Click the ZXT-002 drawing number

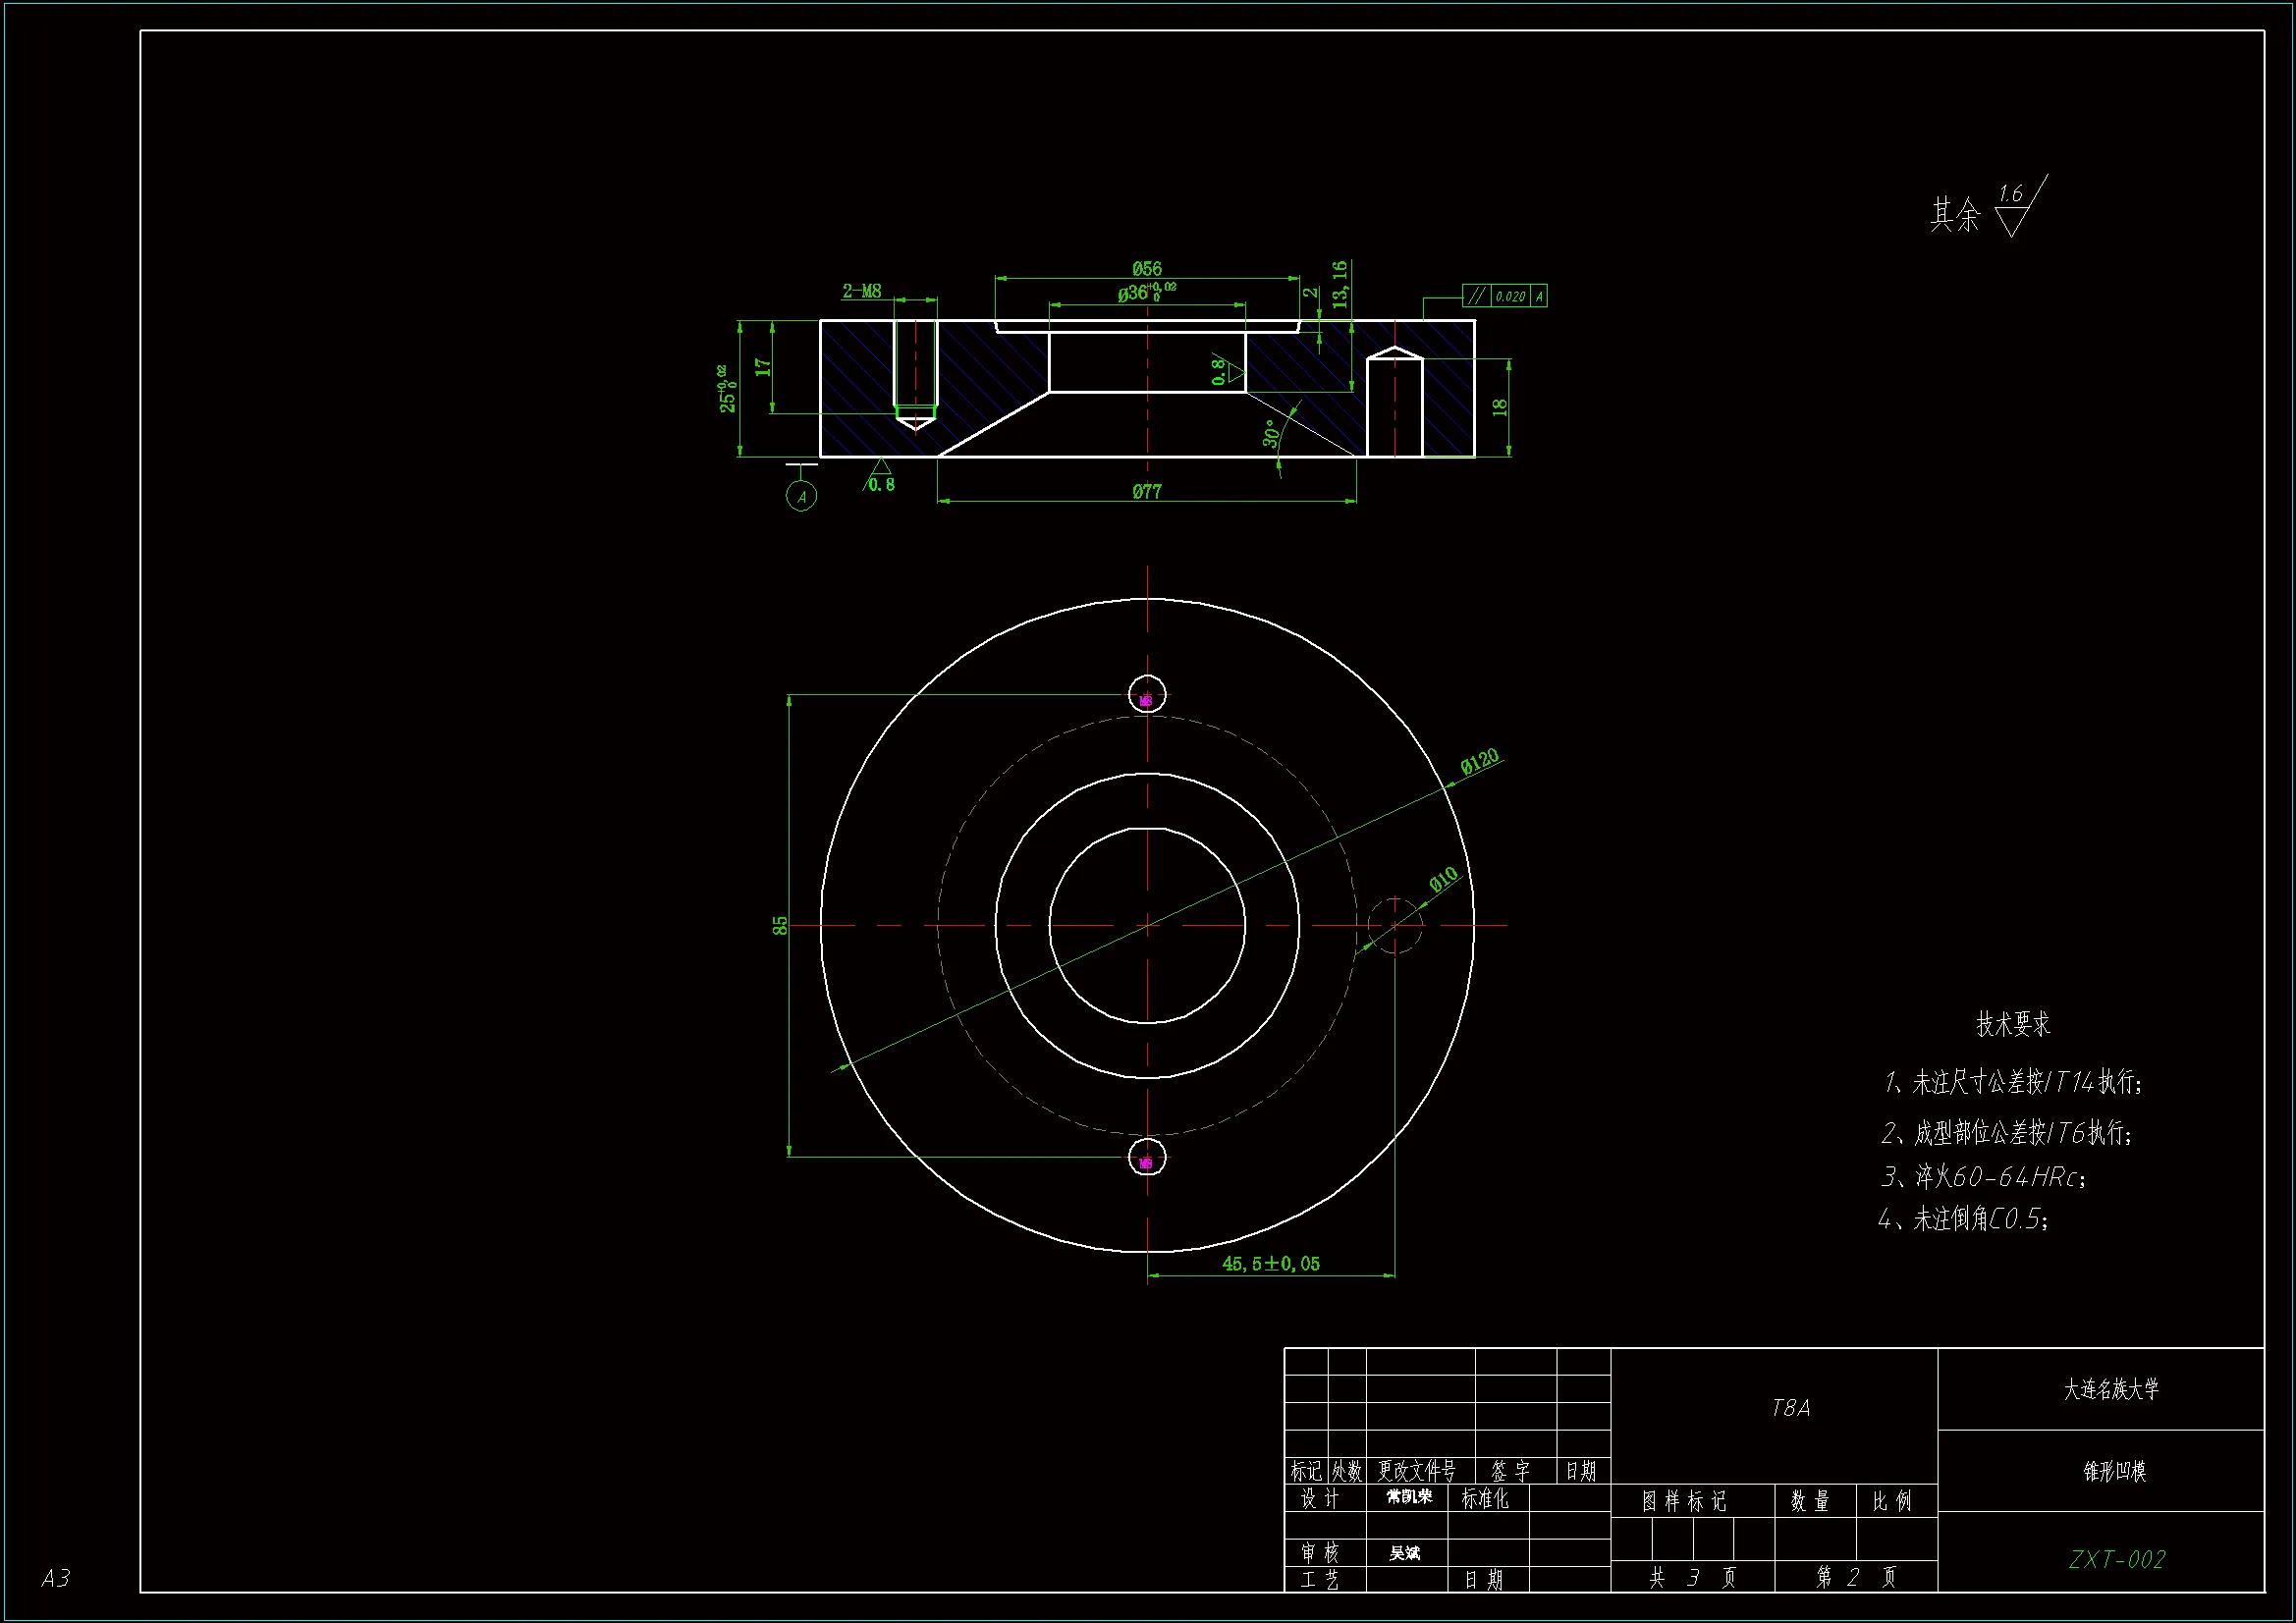(2116, 1559)
